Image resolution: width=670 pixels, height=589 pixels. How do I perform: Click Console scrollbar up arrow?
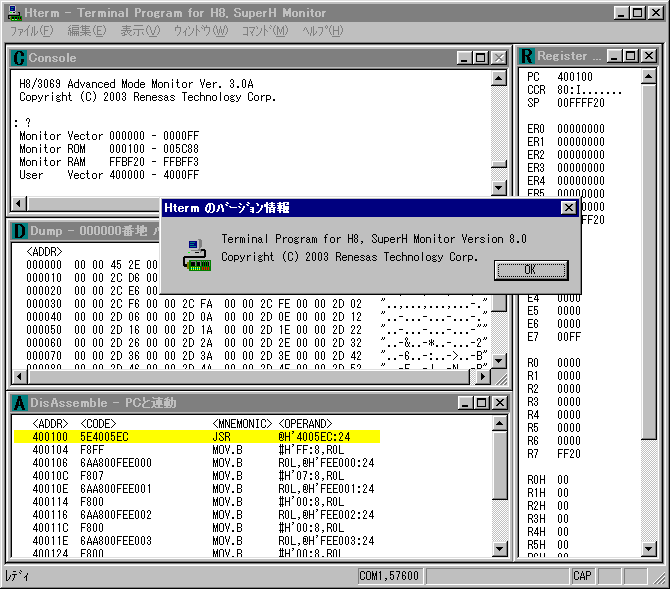tap(499, 78)
